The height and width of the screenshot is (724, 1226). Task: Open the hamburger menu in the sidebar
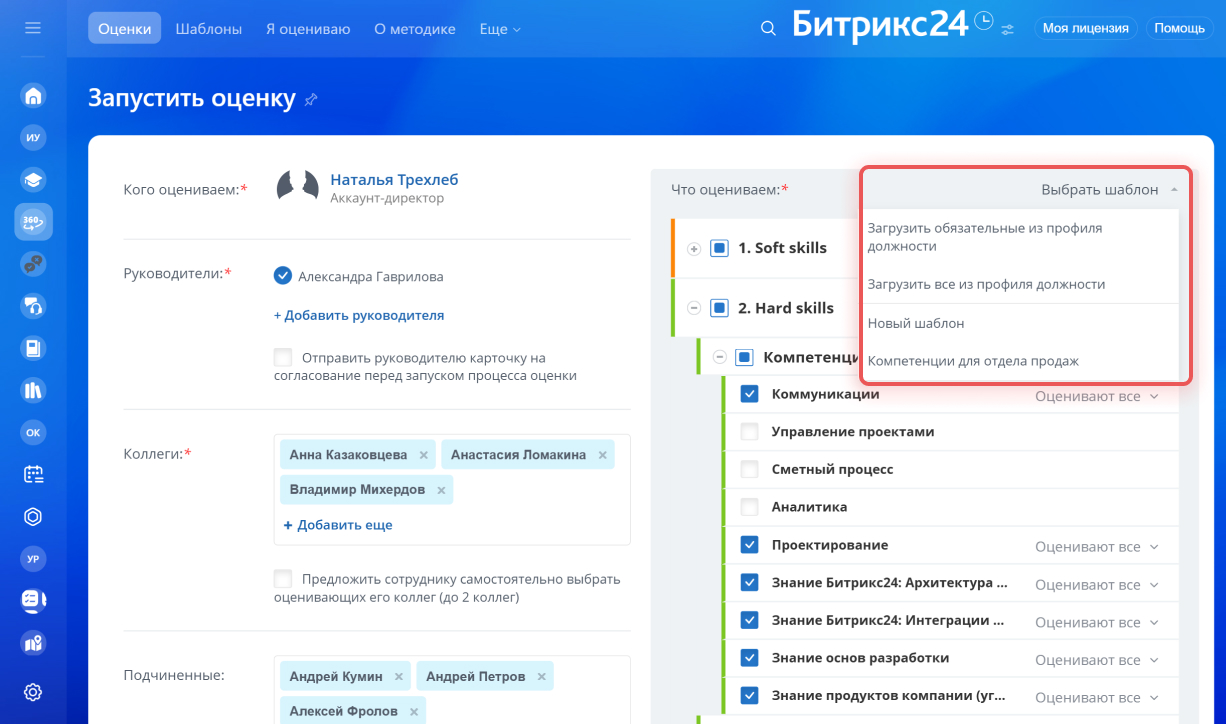click(33, 28)
